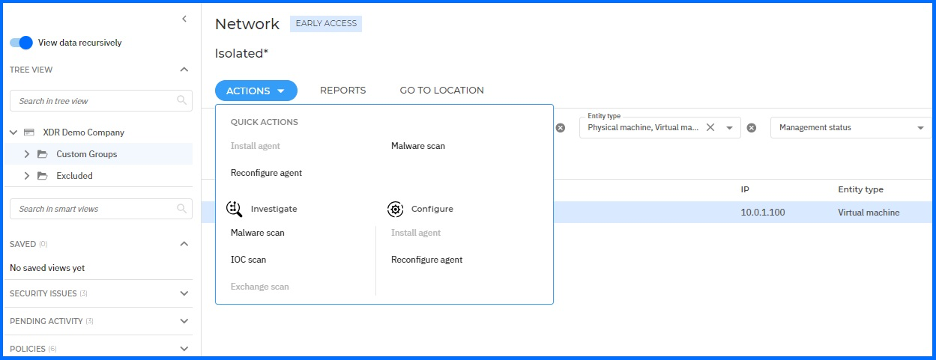Expand the SECURITY ISSUES section
Screen dimensions: 936x360
click(x=184, y=294)
